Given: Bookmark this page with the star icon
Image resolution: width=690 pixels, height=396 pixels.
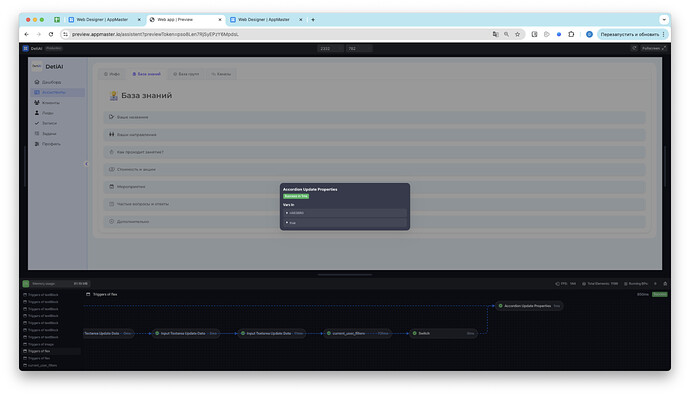Looking at the screenshot, I should [518, 34].
